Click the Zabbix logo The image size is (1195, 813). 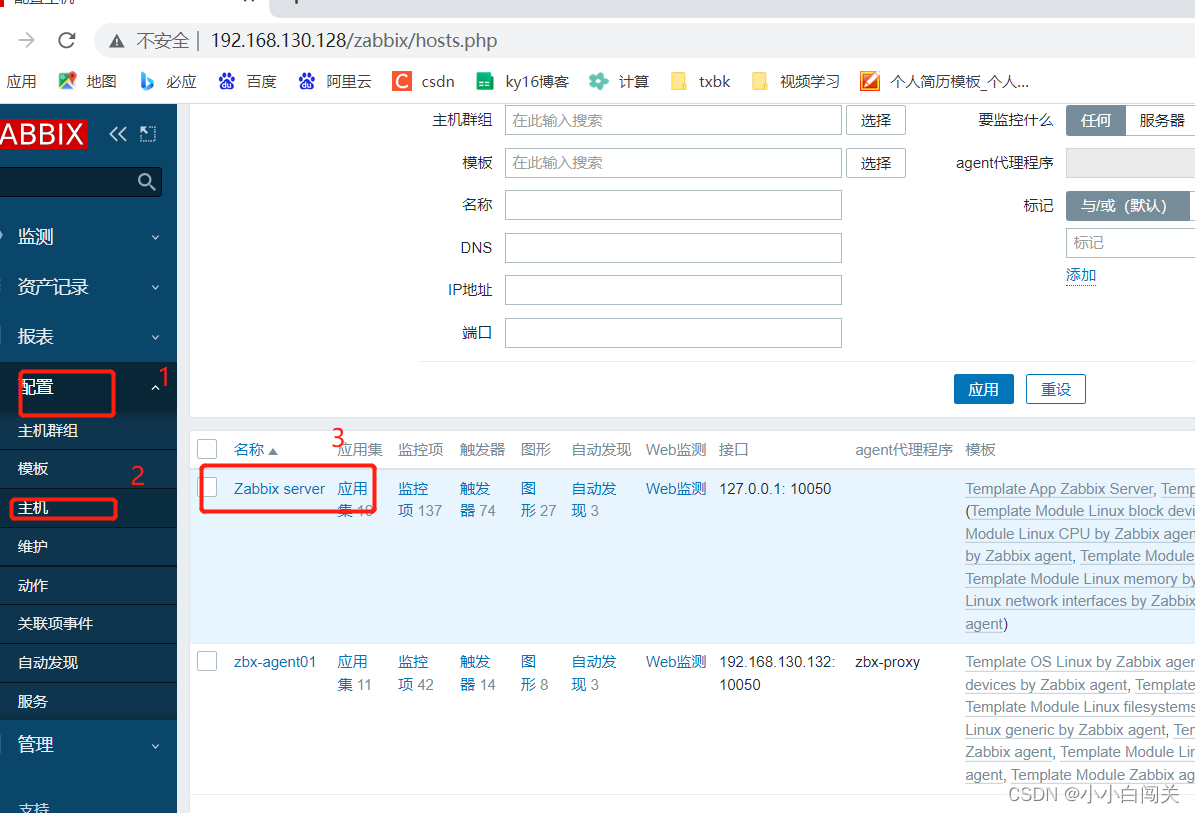pyautogui.click(x=43, y=134)
